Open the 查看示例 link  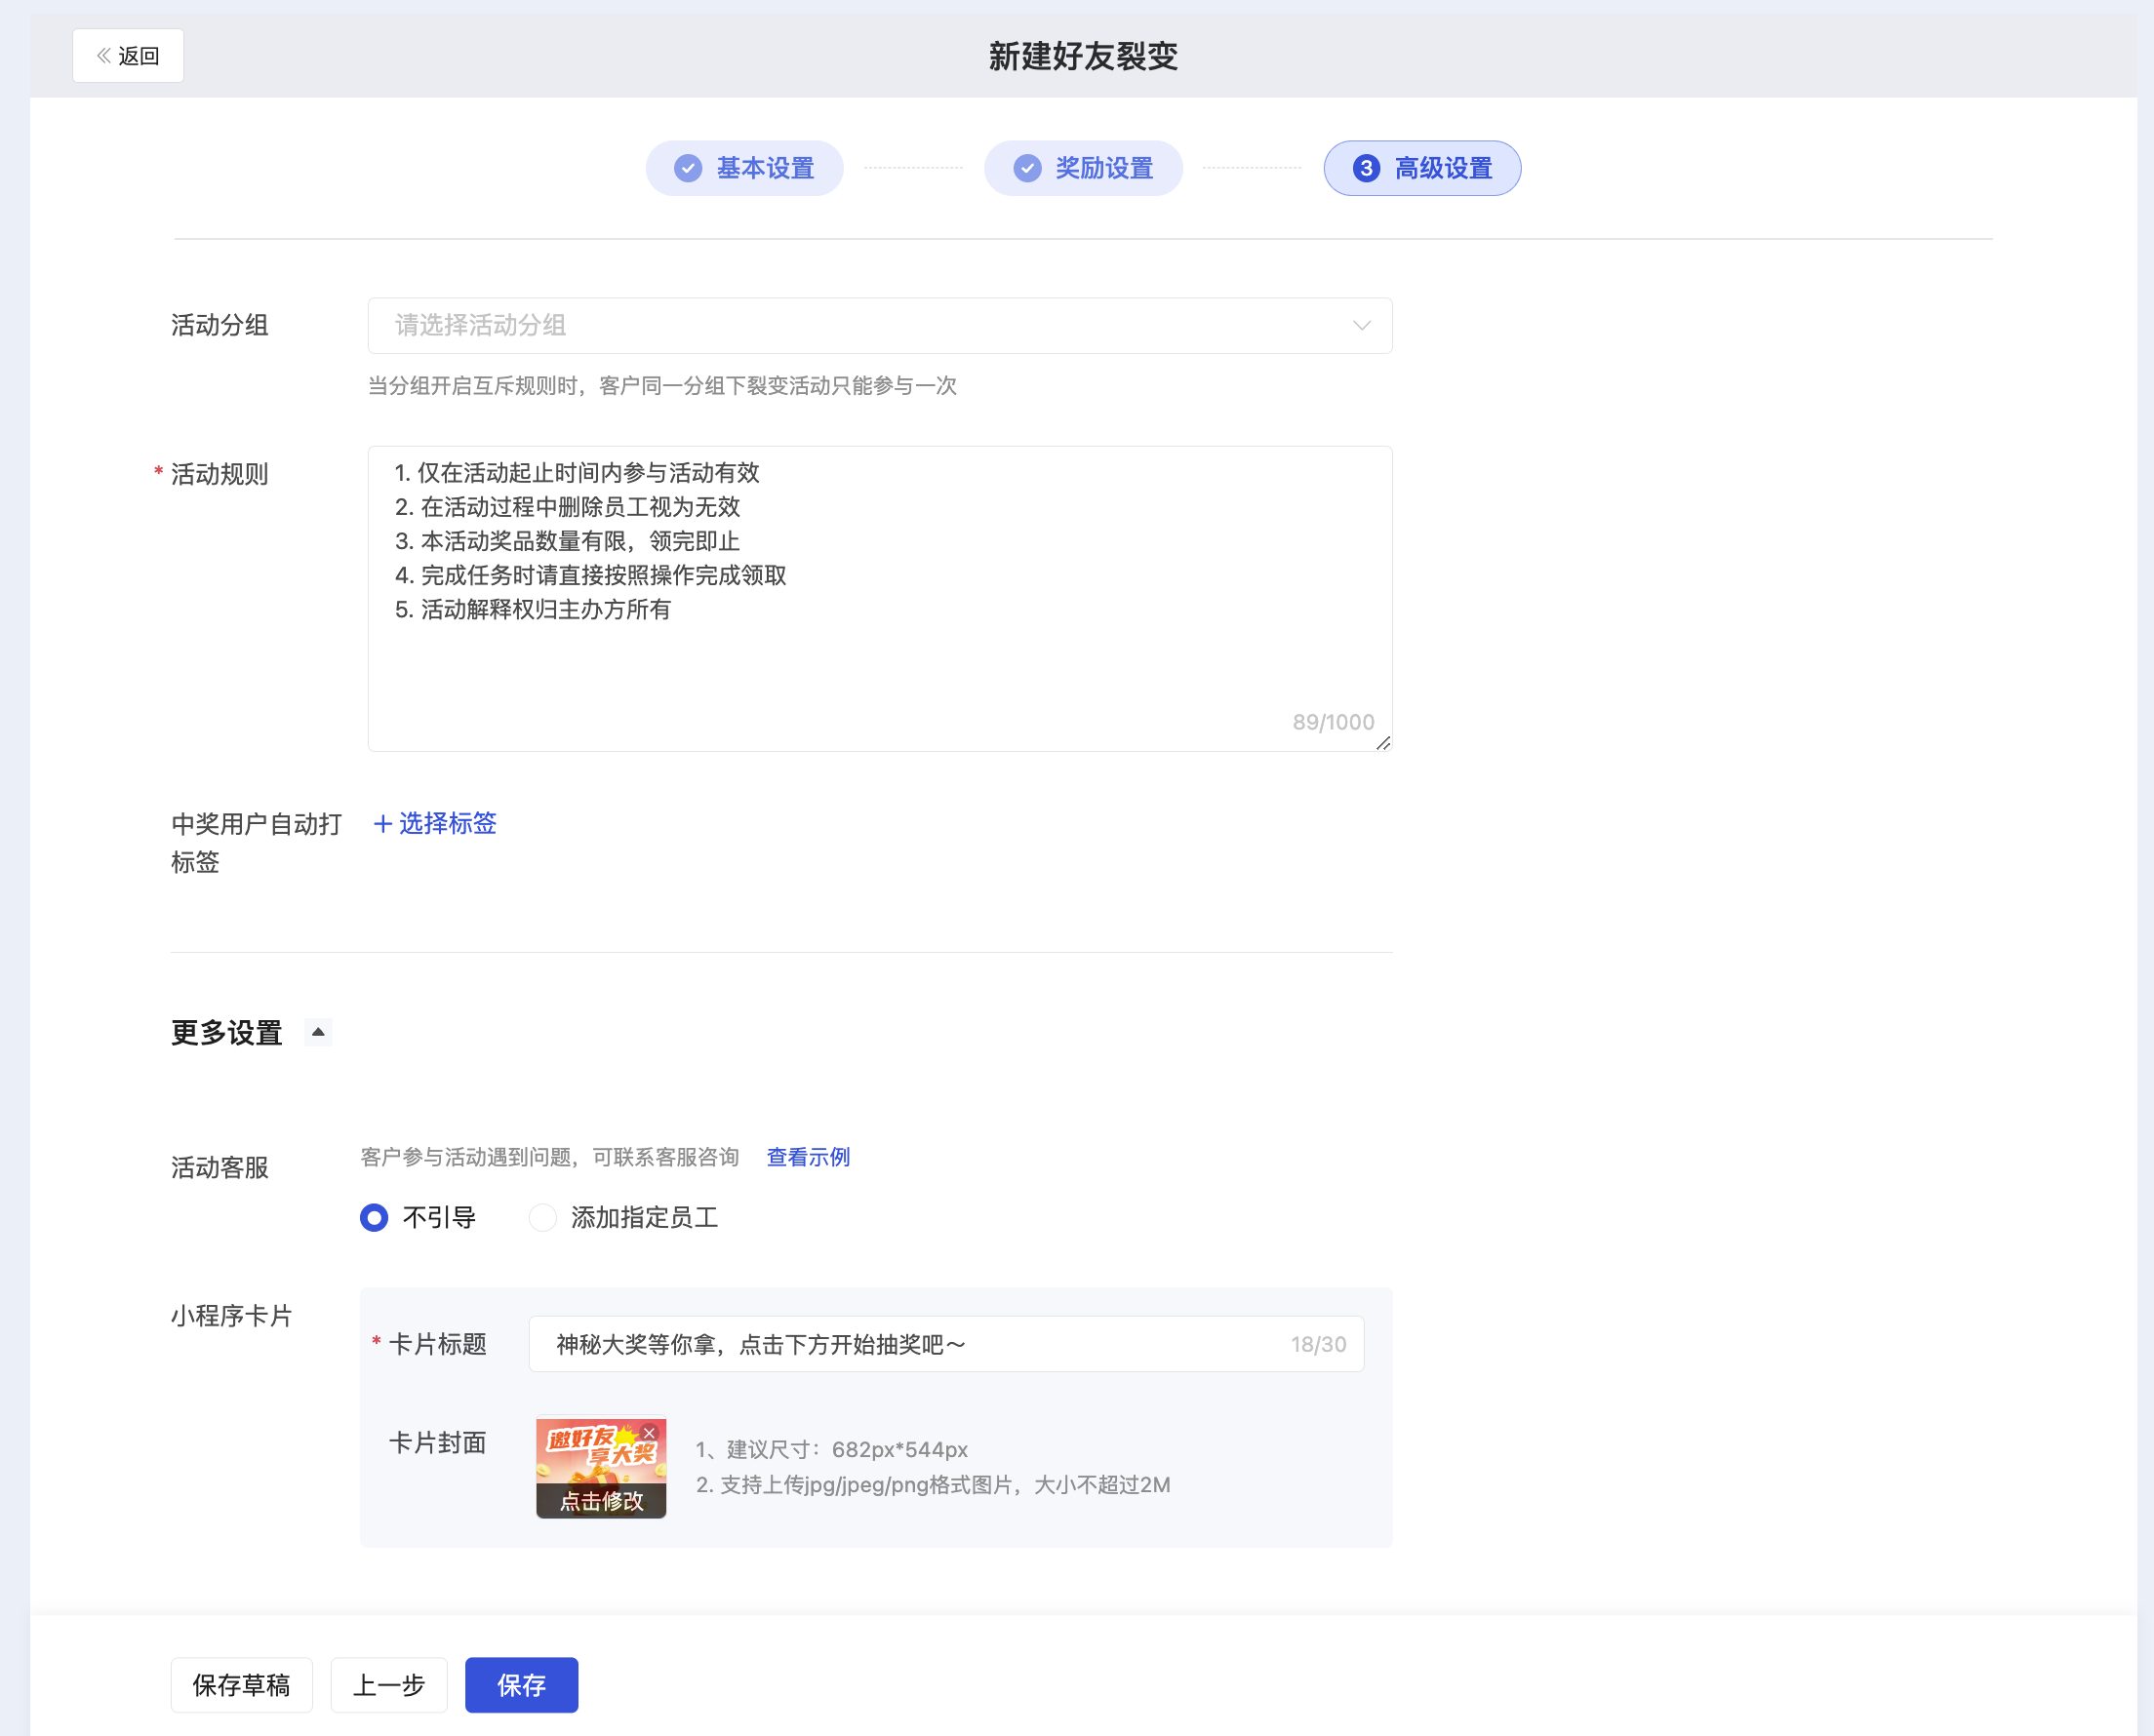808,1157
